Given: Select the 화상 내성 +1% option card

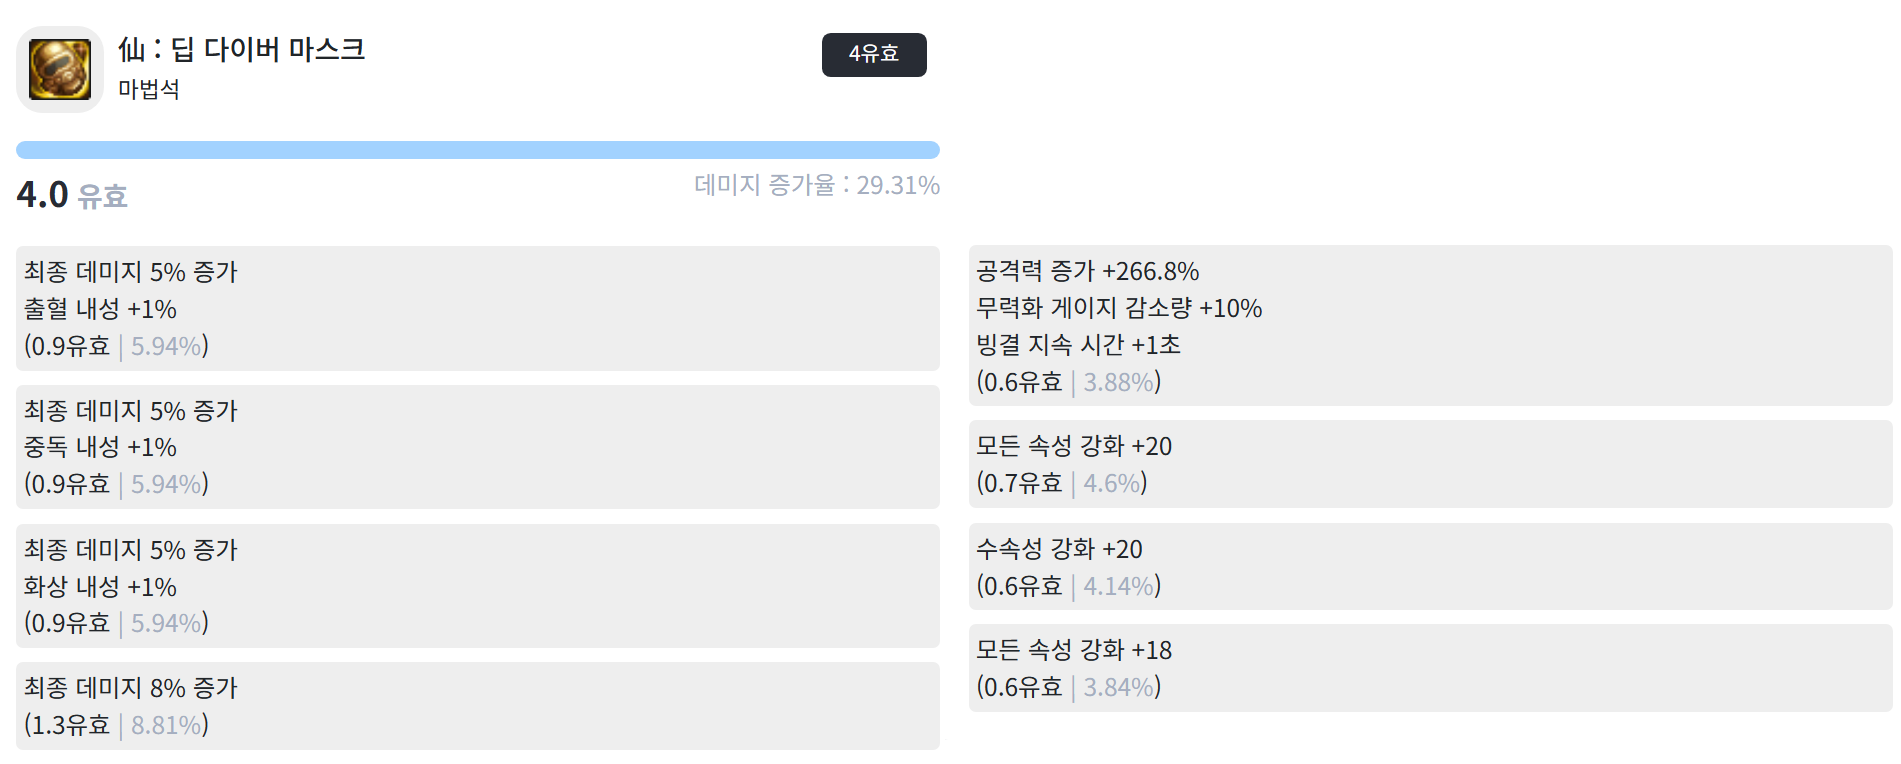Looking at the screenshot, I should pos(478,586).
